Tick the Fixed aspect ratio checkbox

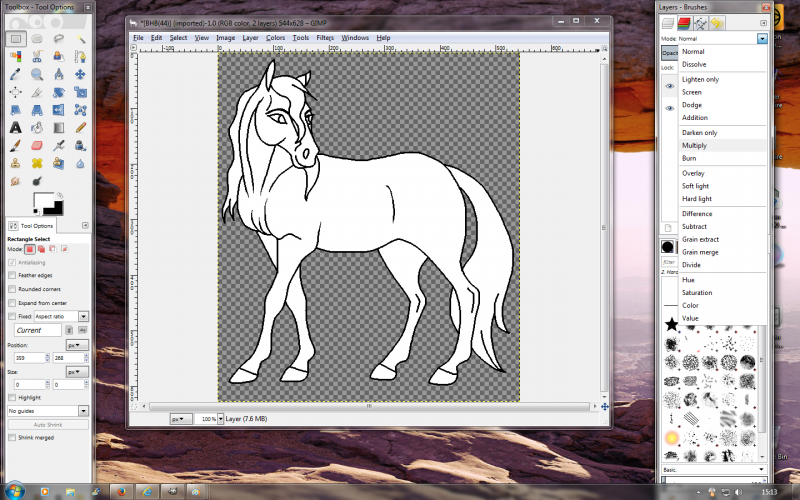[x=12, y=316]
